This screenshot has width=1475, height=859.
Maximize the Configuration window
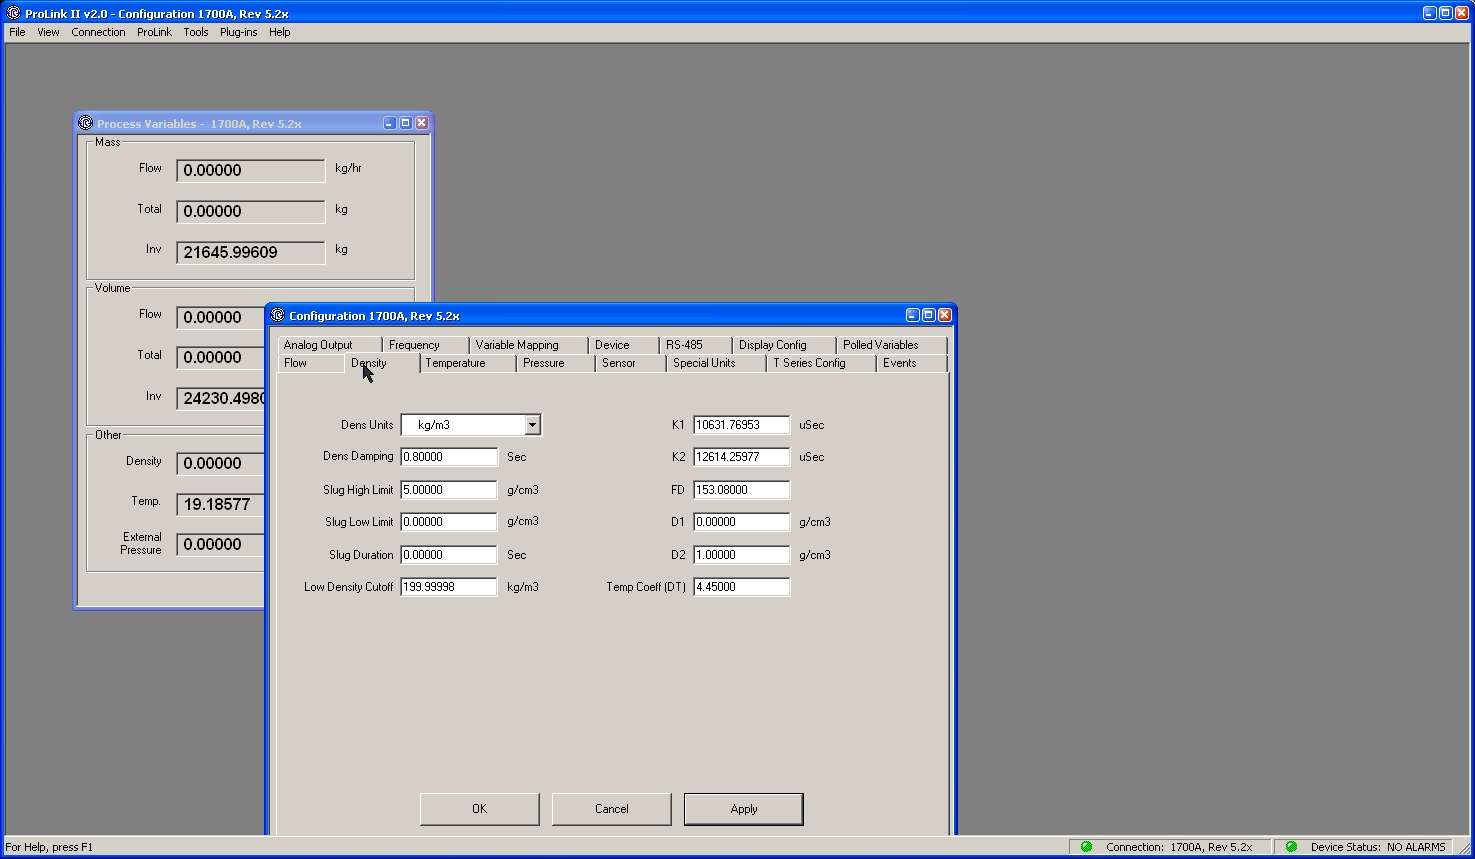point(928,315)
